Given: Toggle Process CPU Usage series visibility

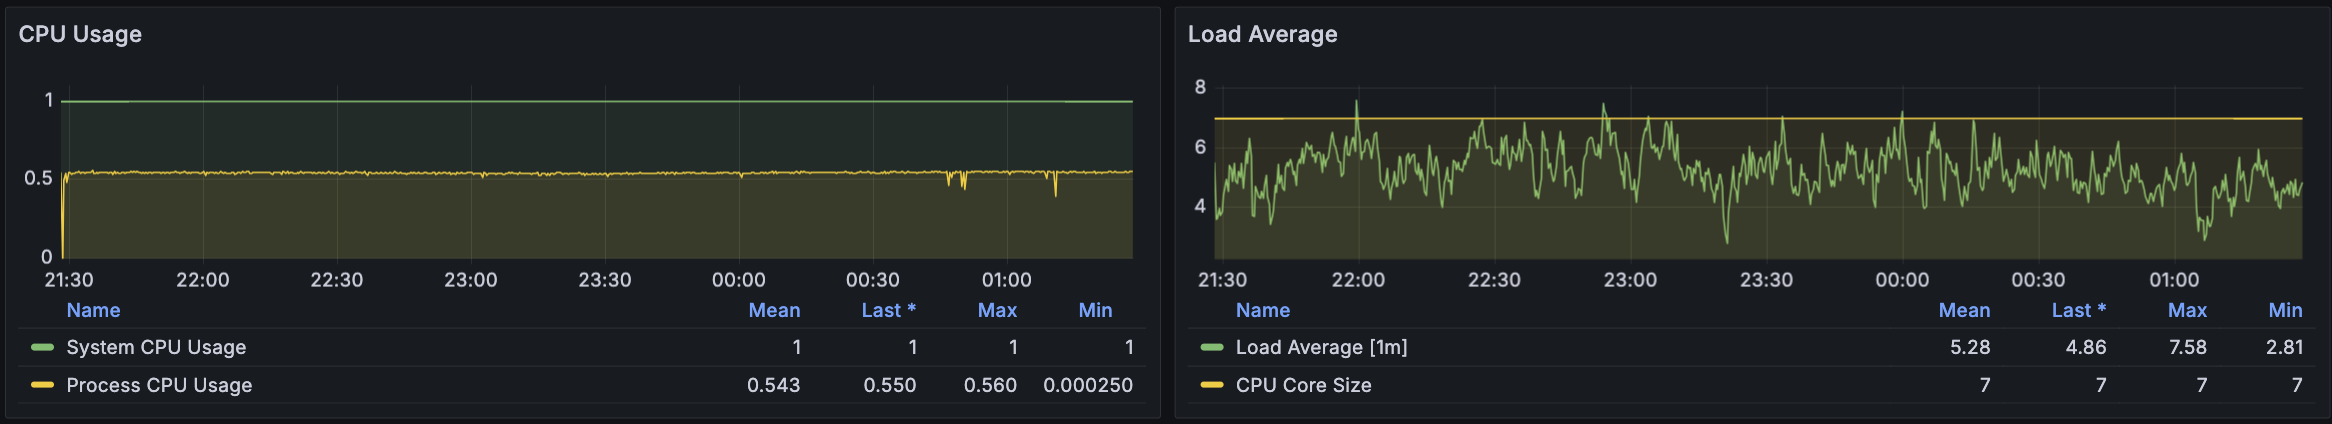Looking at the screenshot, I should click(x=159, y=385).
